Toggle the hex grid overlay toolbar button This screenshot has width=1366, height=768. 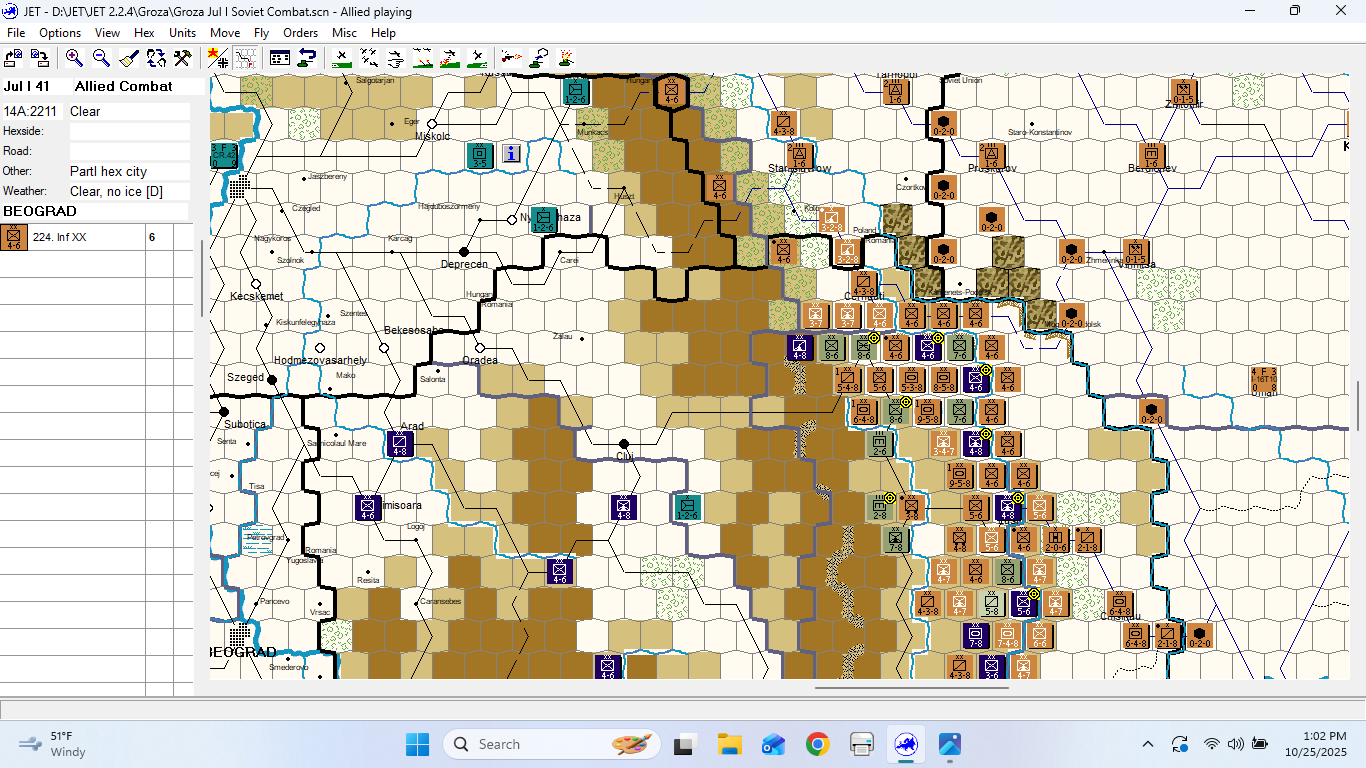(245, 58)
